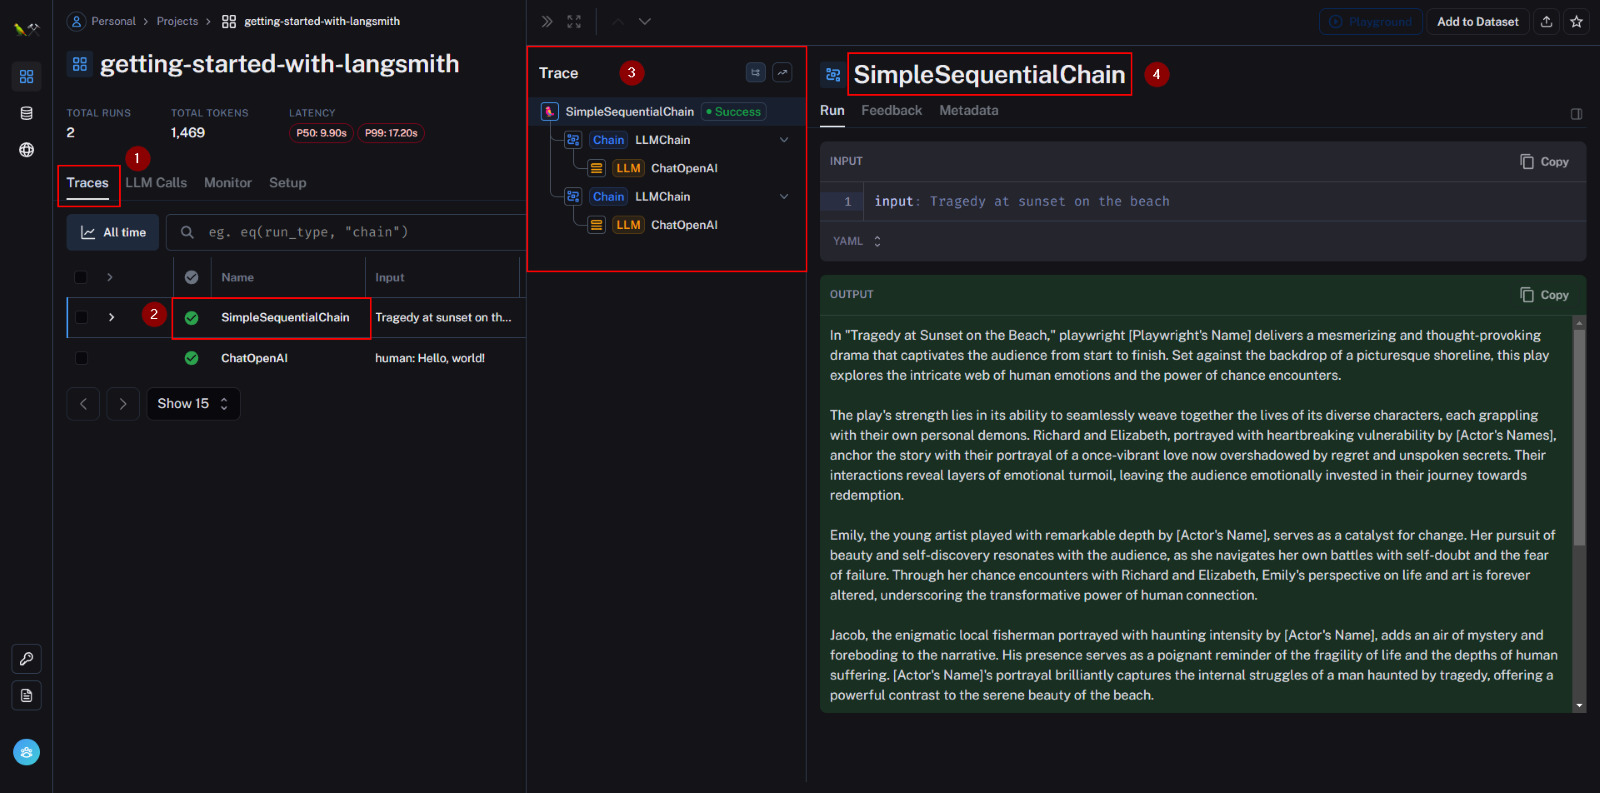1600x793 pixels.
Task: Open the Show 15 page size dropdown
Action: [x=193, y=404]
